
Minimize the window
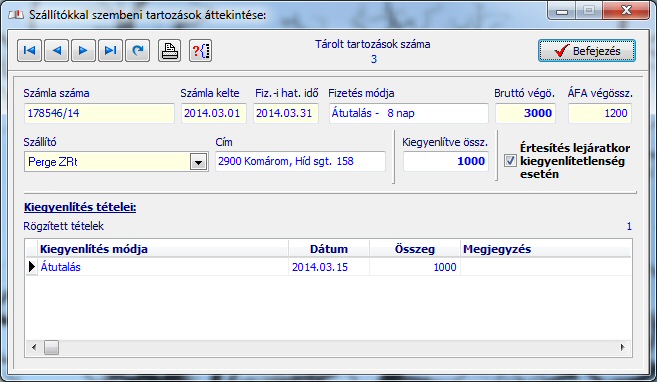coord(561,10)
